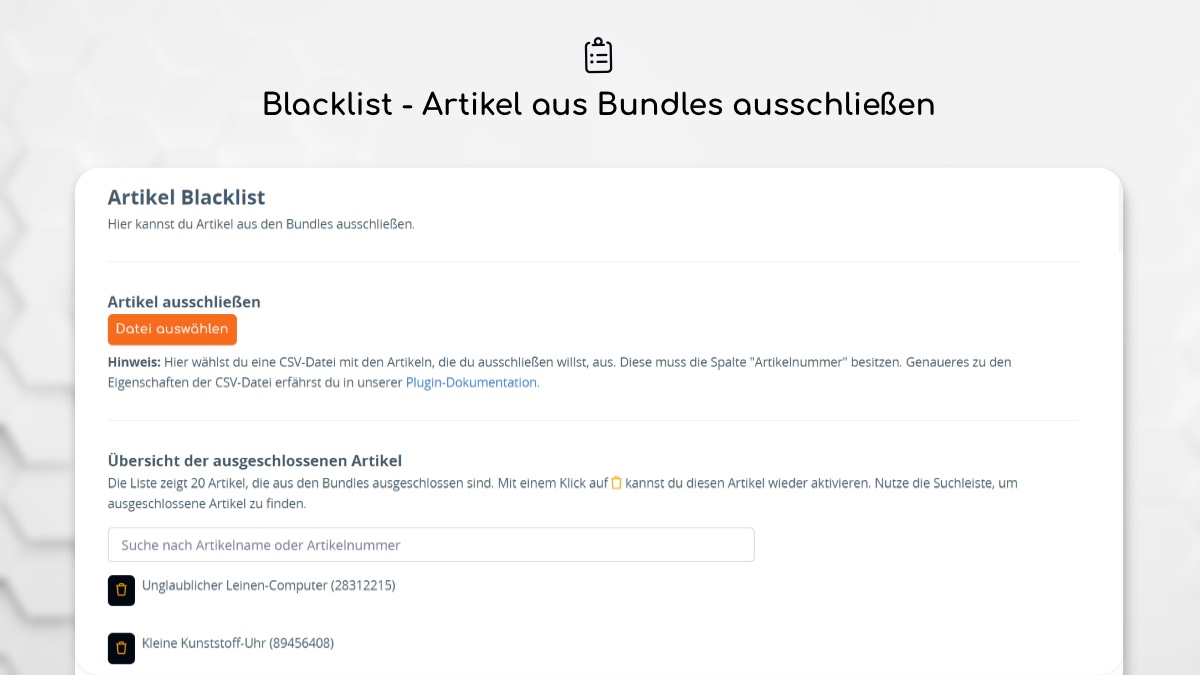Reactivate "Unglaublicher Leinen-Computer" via its trash icon
The height and width of the screenshot is (675, 1200).
point(121,590)
